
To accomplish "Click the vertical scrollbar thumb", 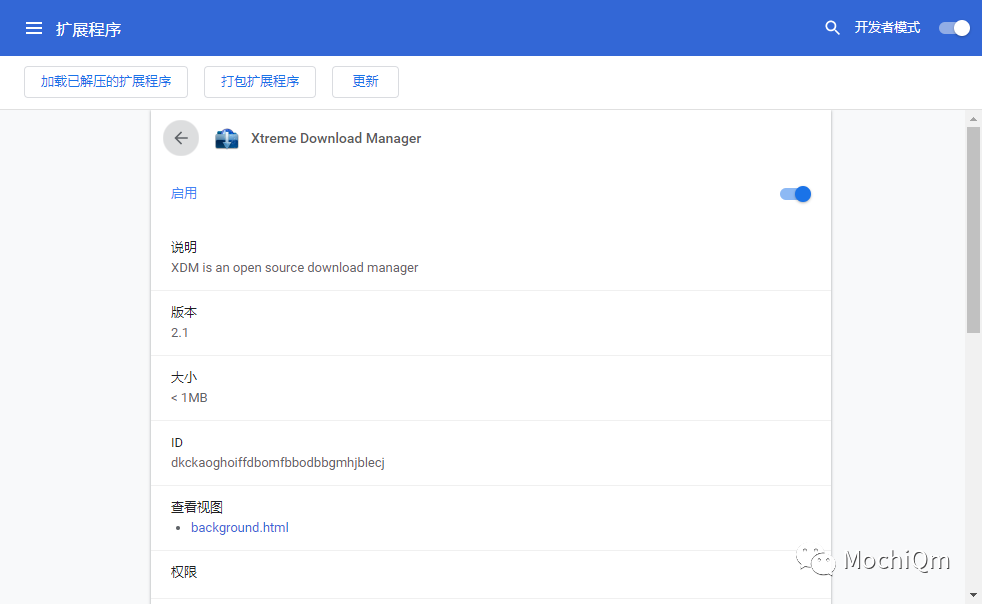I will 973,230.
